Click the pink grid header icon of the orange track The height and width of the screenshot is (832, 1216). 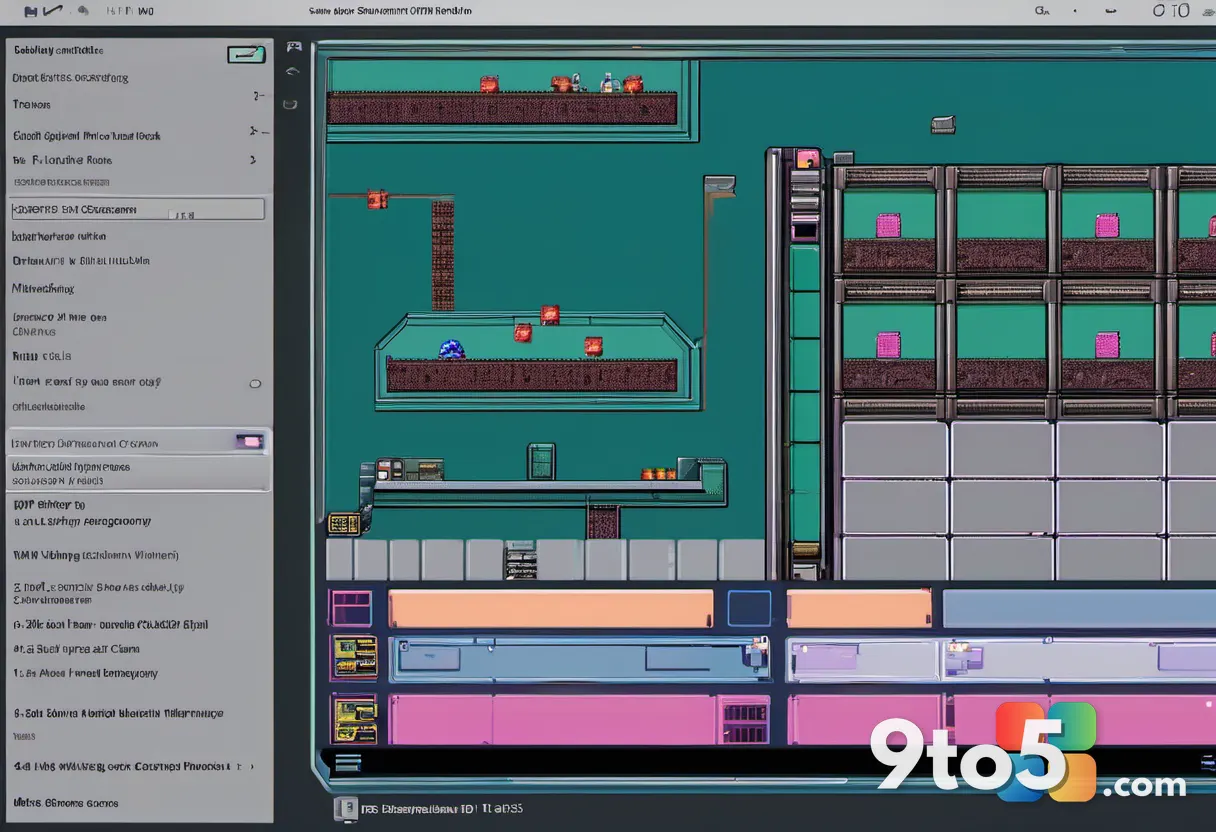[351, 608]
